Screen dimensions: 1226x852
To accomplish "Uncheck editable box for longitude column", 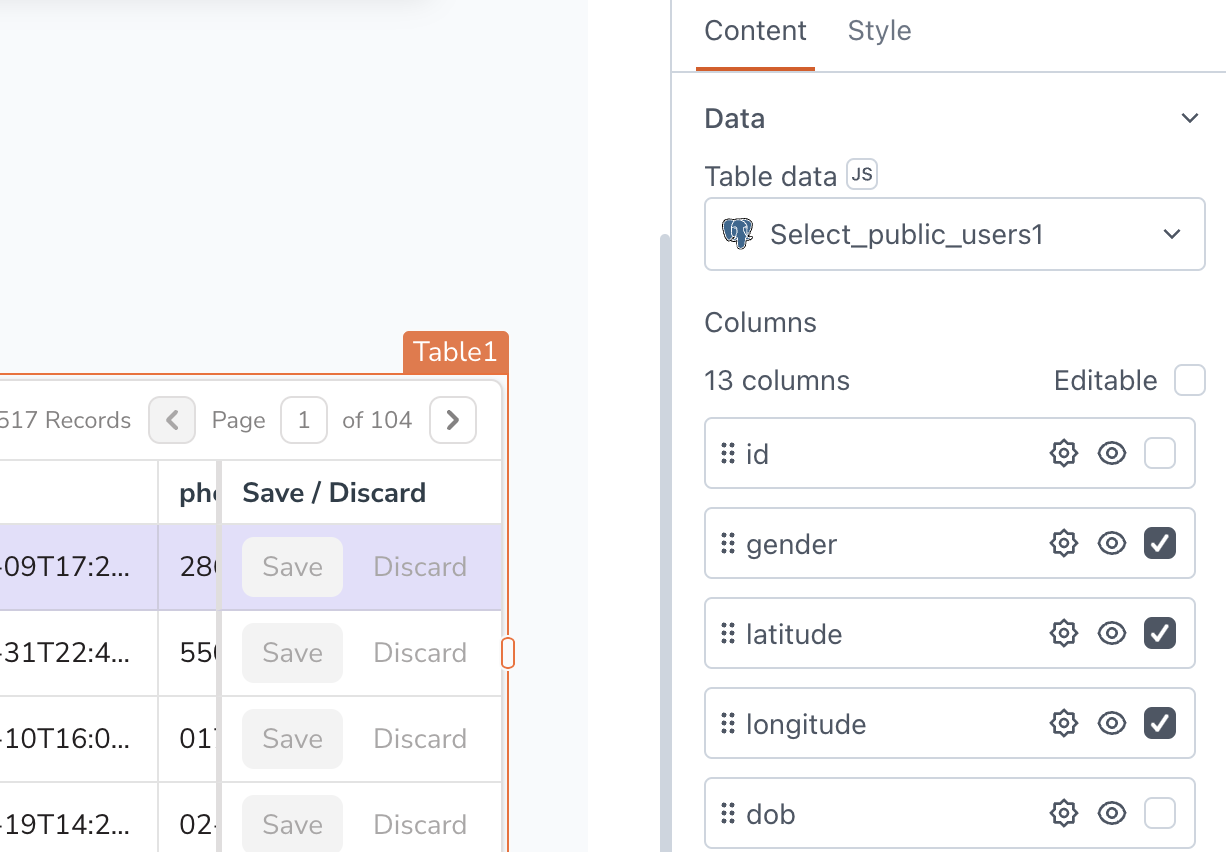I will [x=1160, y=724].
